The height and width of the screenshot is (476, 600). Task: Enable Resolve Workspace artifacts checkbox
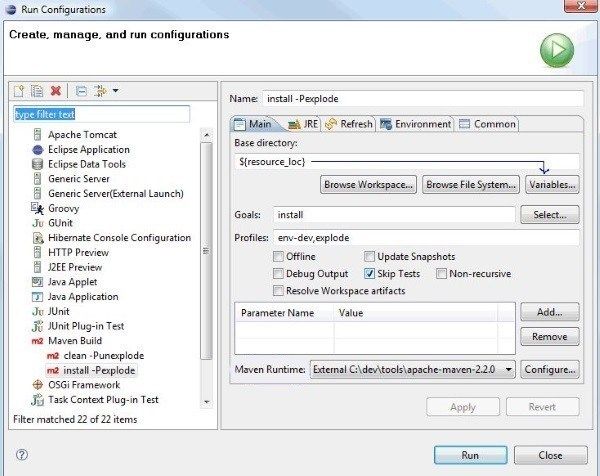[278, 291]
